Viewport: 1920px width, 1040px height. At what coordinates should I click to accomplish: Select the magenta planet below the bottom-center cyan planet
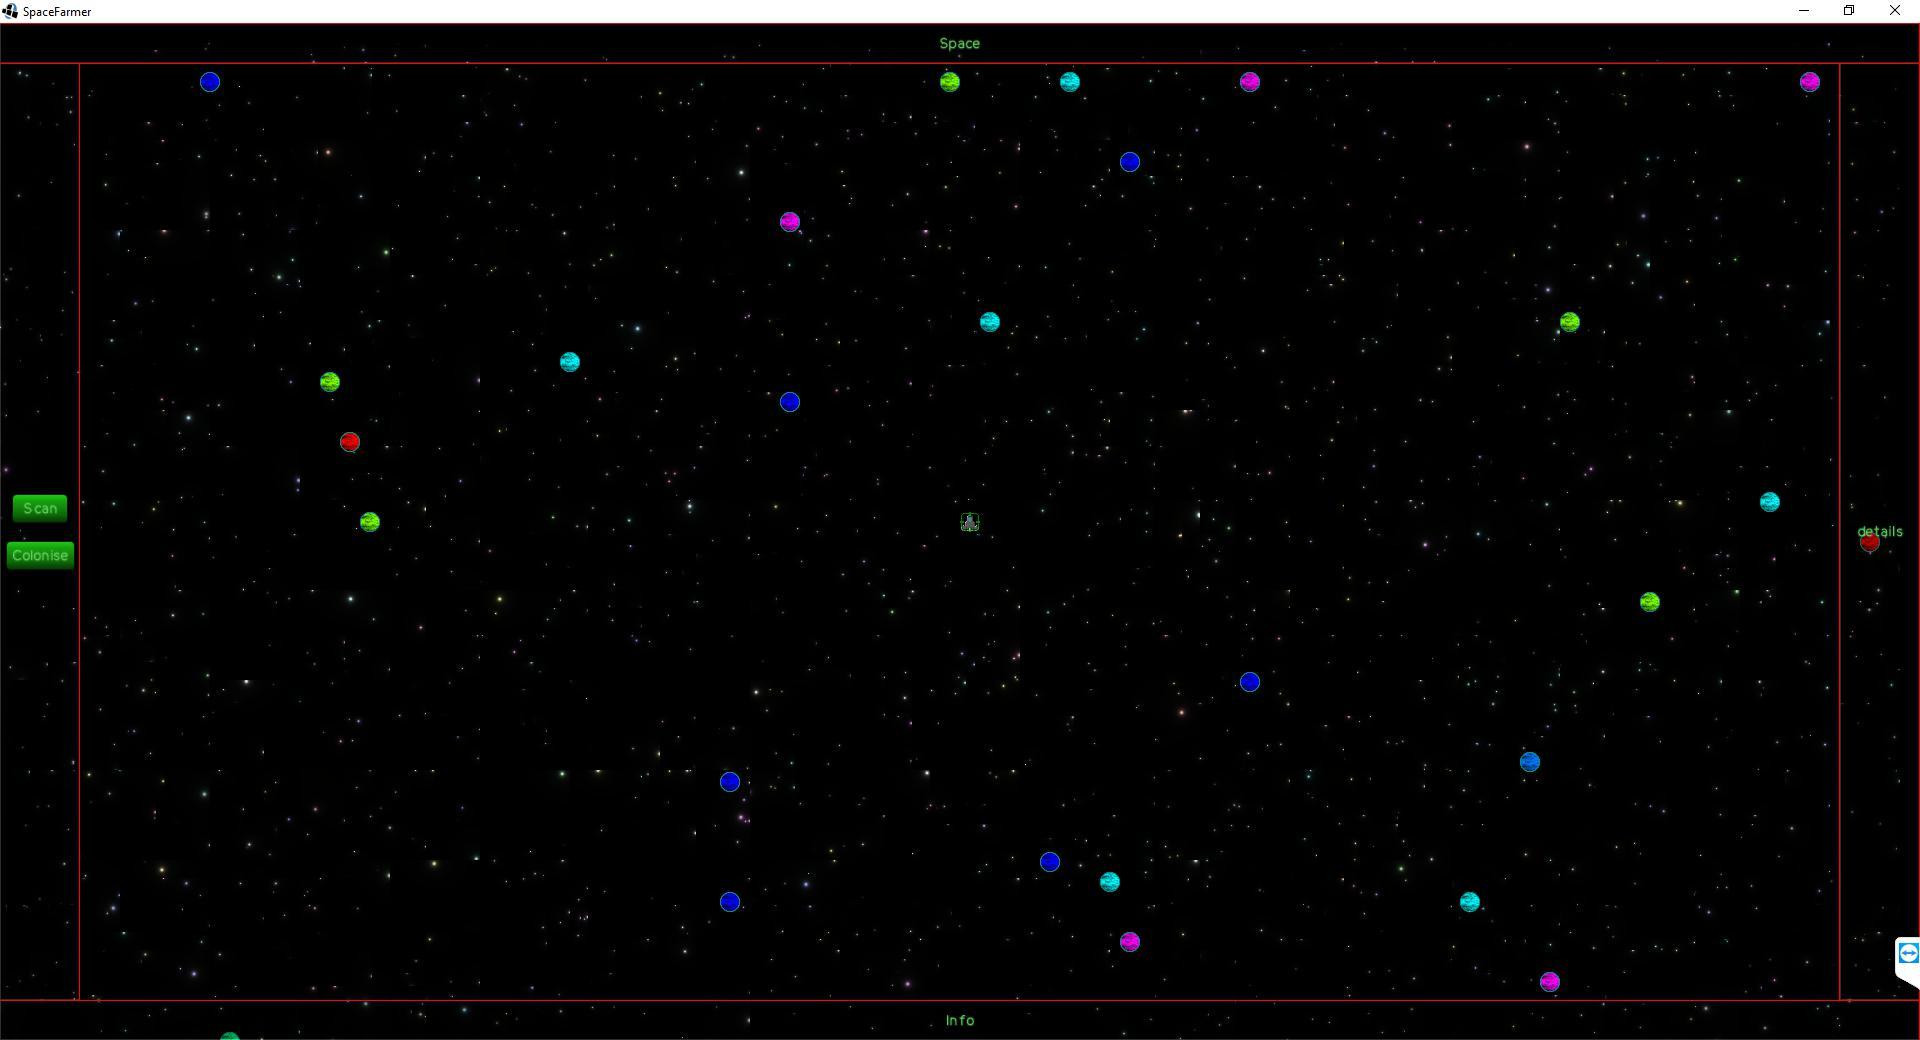coord(1130,942)
